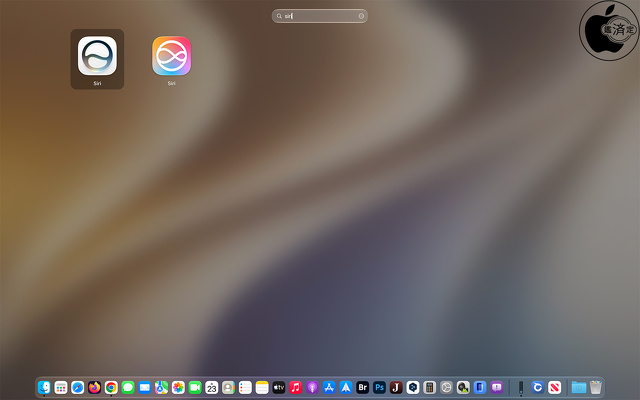The width and height of the screenshot is (640, 400).
Task: Open the disk-with-green-arrow app in Dock
Action: coord(463,387)
